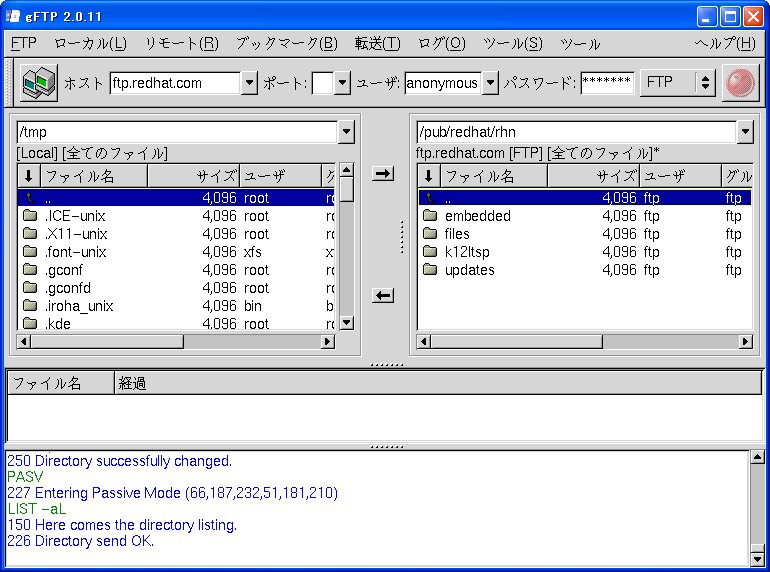Click the upload right-arrow button
This screenshot has height=572, width=770.
pos(383,173)
